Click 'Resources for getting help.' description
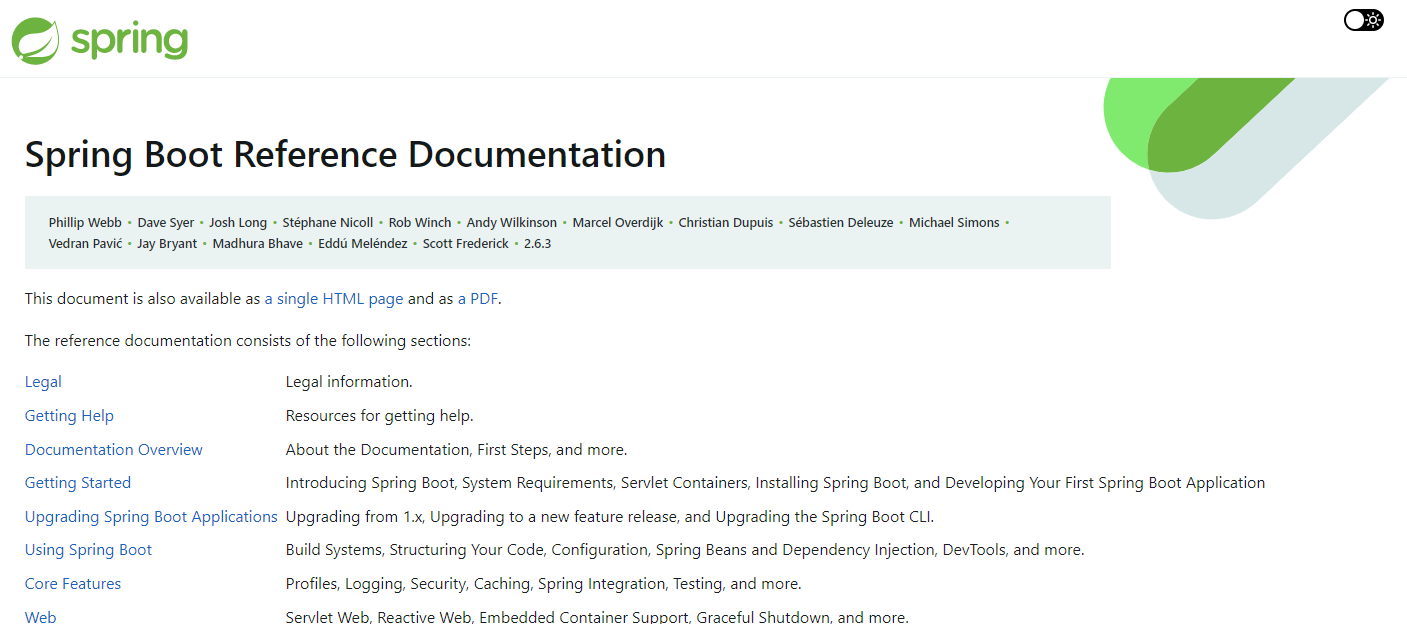This screenshot has width=1407, height=624. 380,416
